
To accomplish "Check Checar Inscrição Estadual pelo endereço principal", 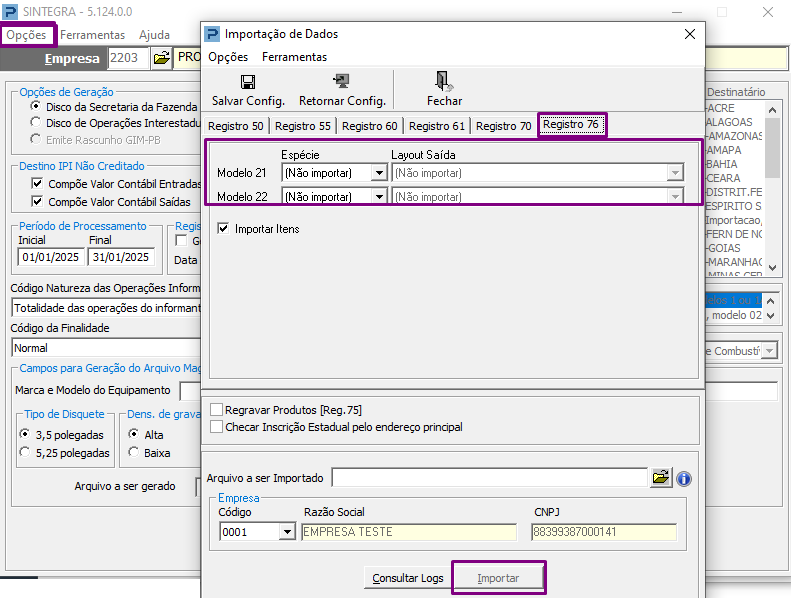I will [x=217, y=427].
